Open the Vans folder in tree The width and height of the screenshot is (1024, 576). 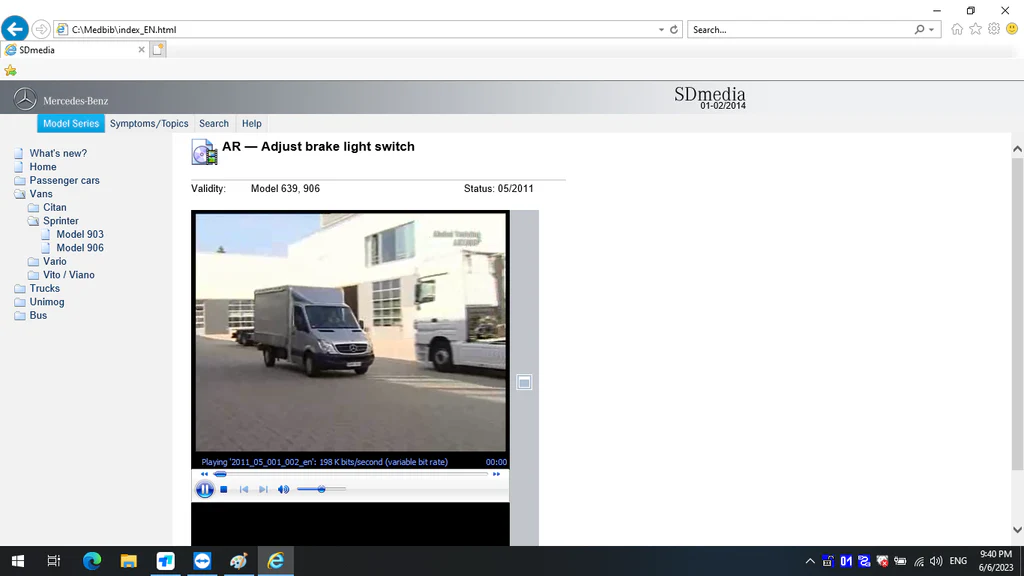tap(41, 194)
